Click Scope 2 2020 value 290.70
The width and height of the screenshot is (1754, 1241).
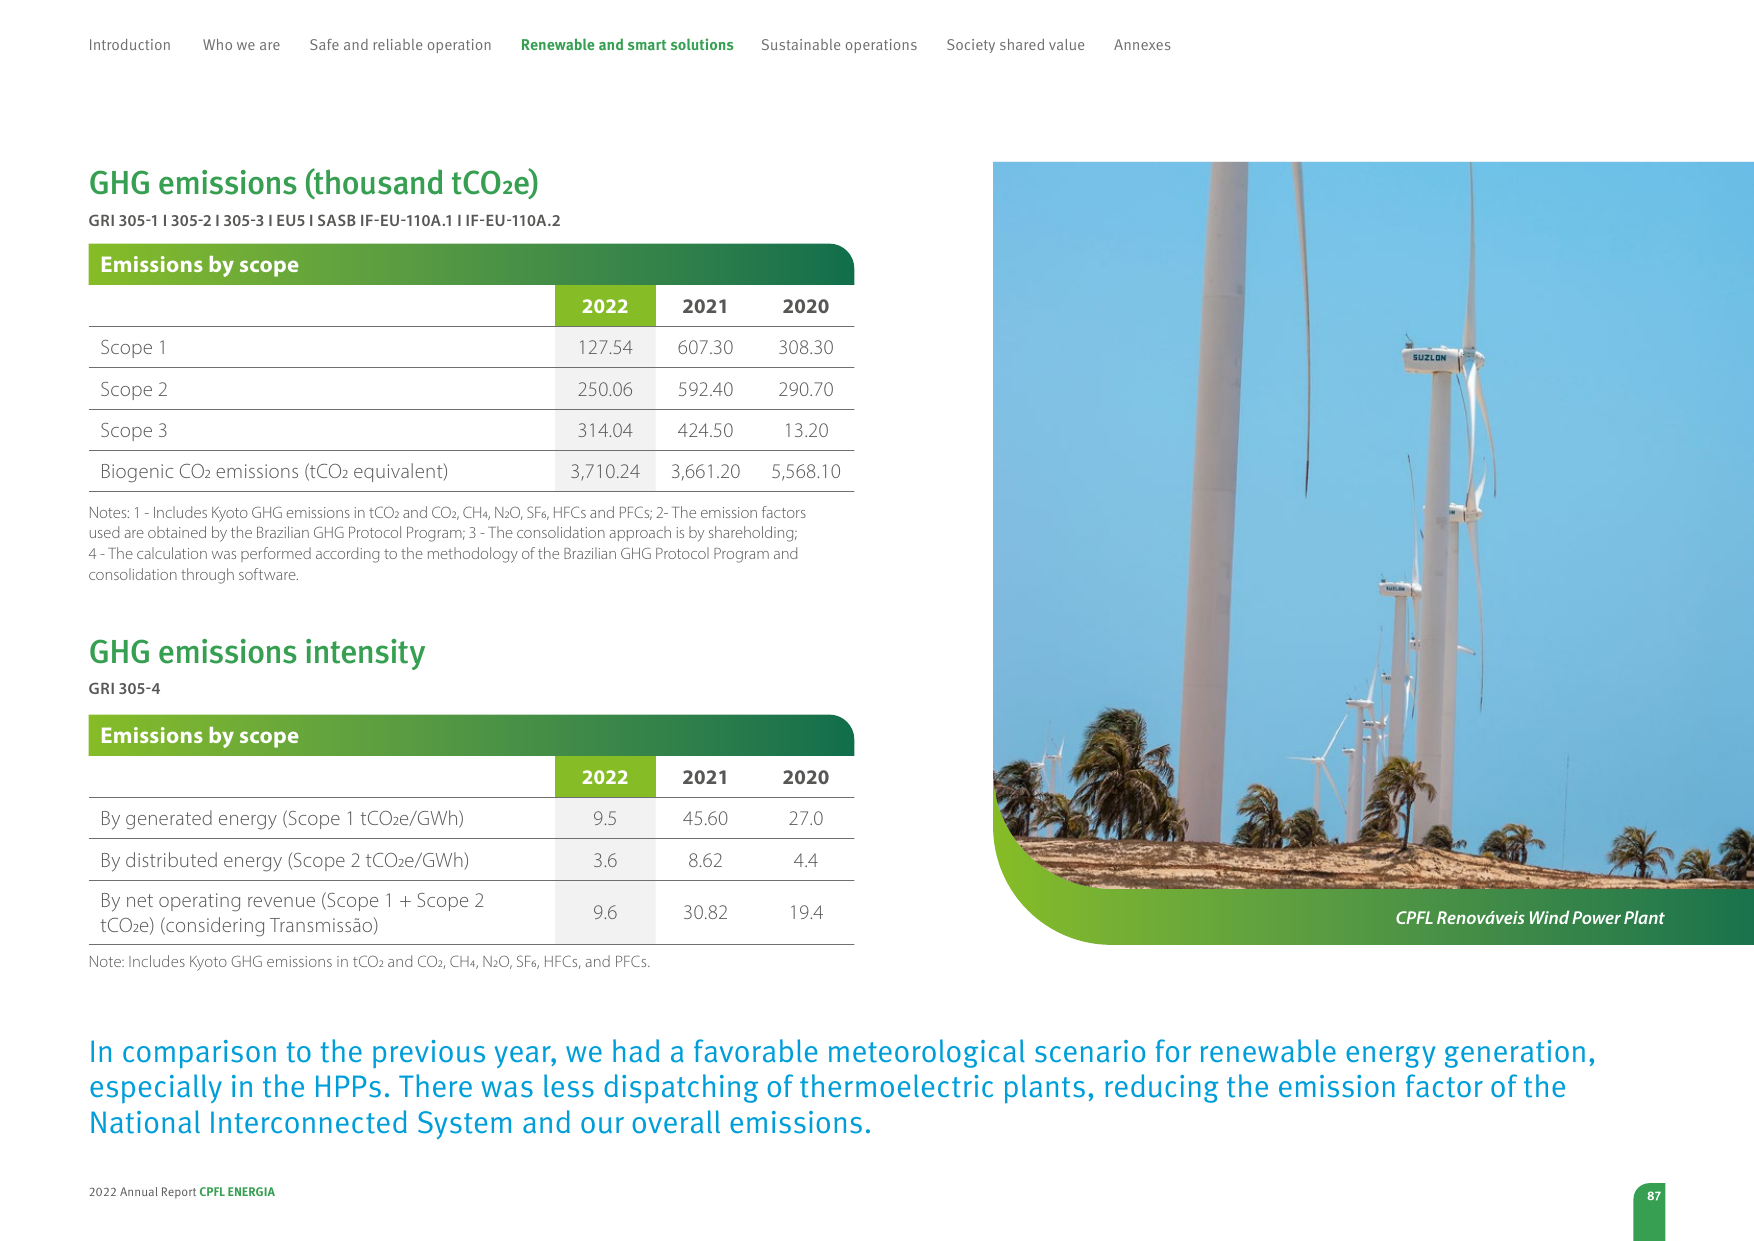[806, 389]
